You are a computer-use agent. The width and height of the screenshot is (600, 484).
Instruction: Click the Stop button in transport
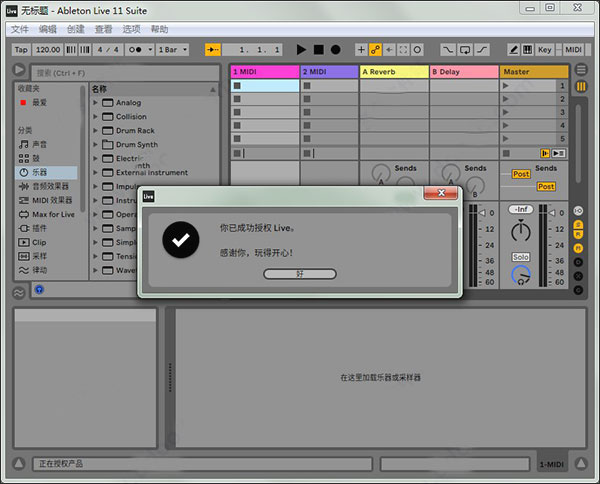(x=318, y=50)
